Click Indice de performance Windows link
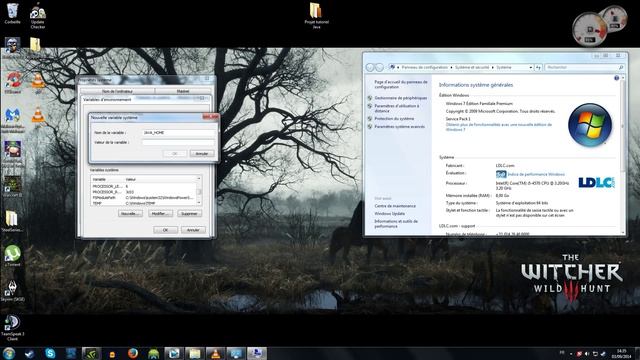640x360 pixels. click(536, 174)
